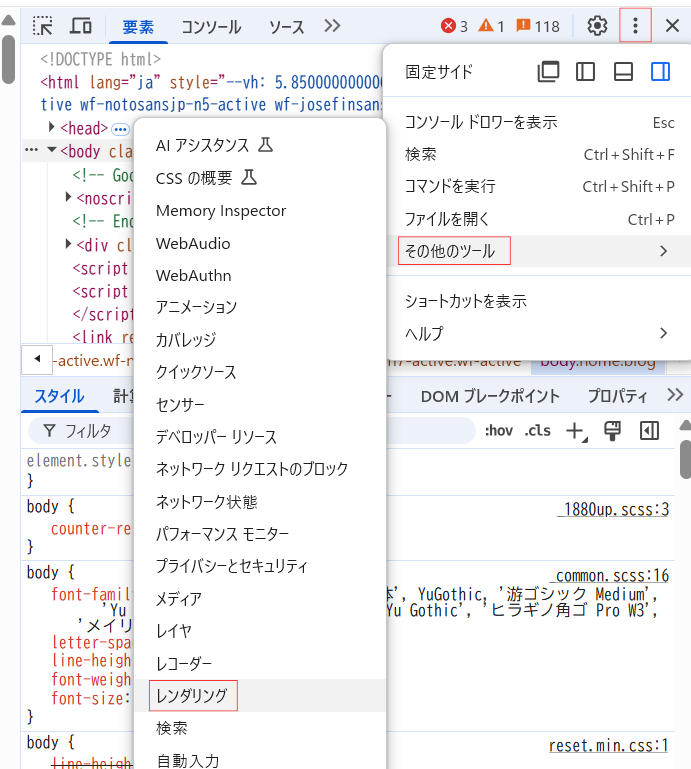The width and height of the screenshot is (691, 769).
Task: Open カバレッジ tool
Action: (x=260, y=339)
